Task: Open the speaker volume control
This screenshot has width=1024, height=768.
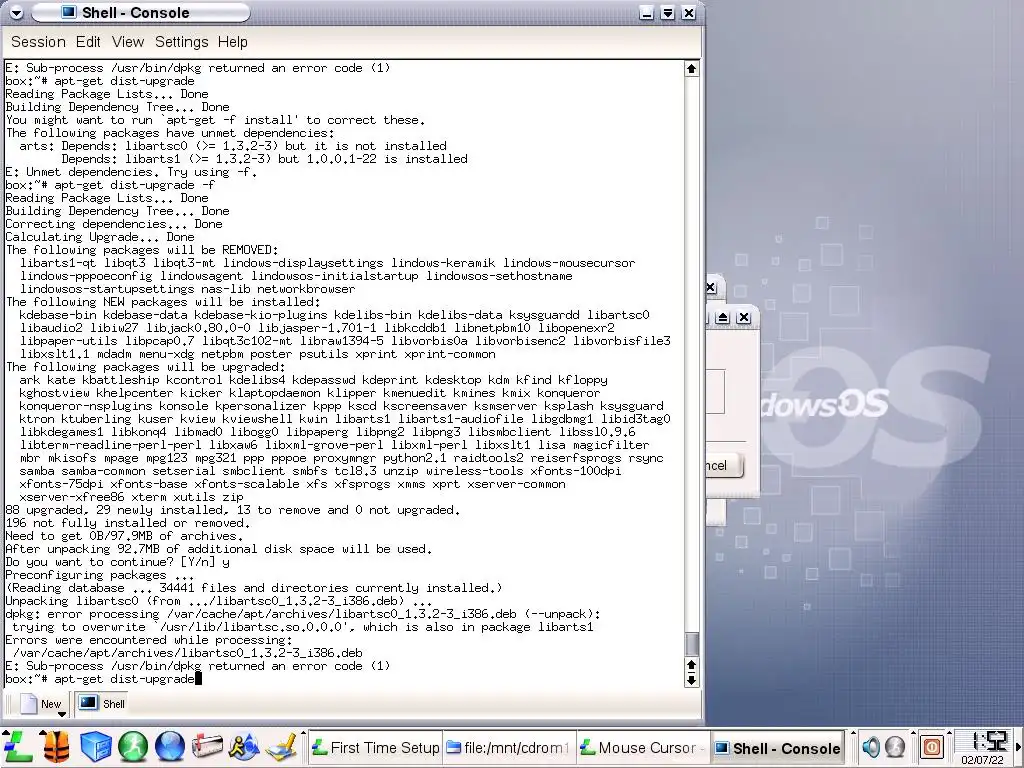Action: (871, 746)
